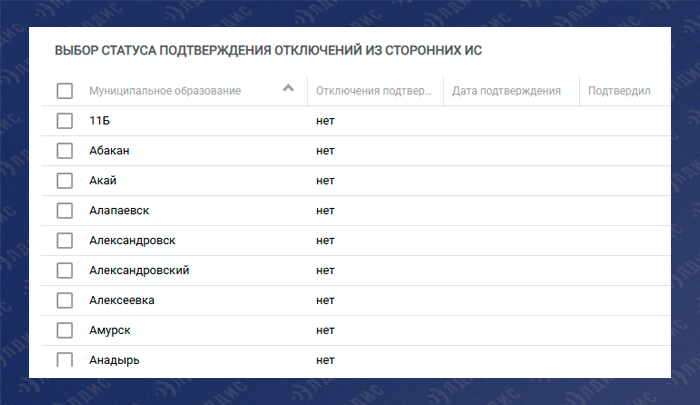
Task: Tick the Алапаевск checkbox
Action: (x=65, y=210)
